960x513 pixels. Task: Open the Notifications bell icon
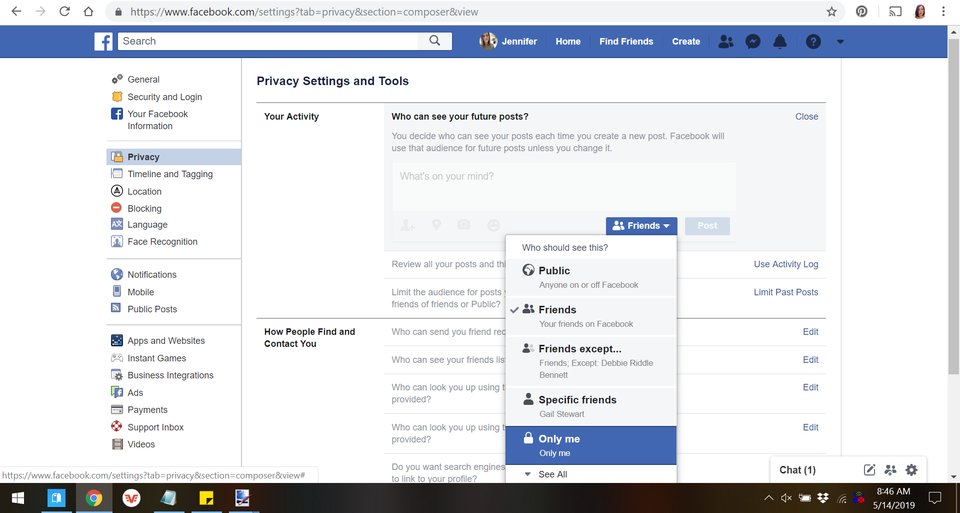pos(780,42)
